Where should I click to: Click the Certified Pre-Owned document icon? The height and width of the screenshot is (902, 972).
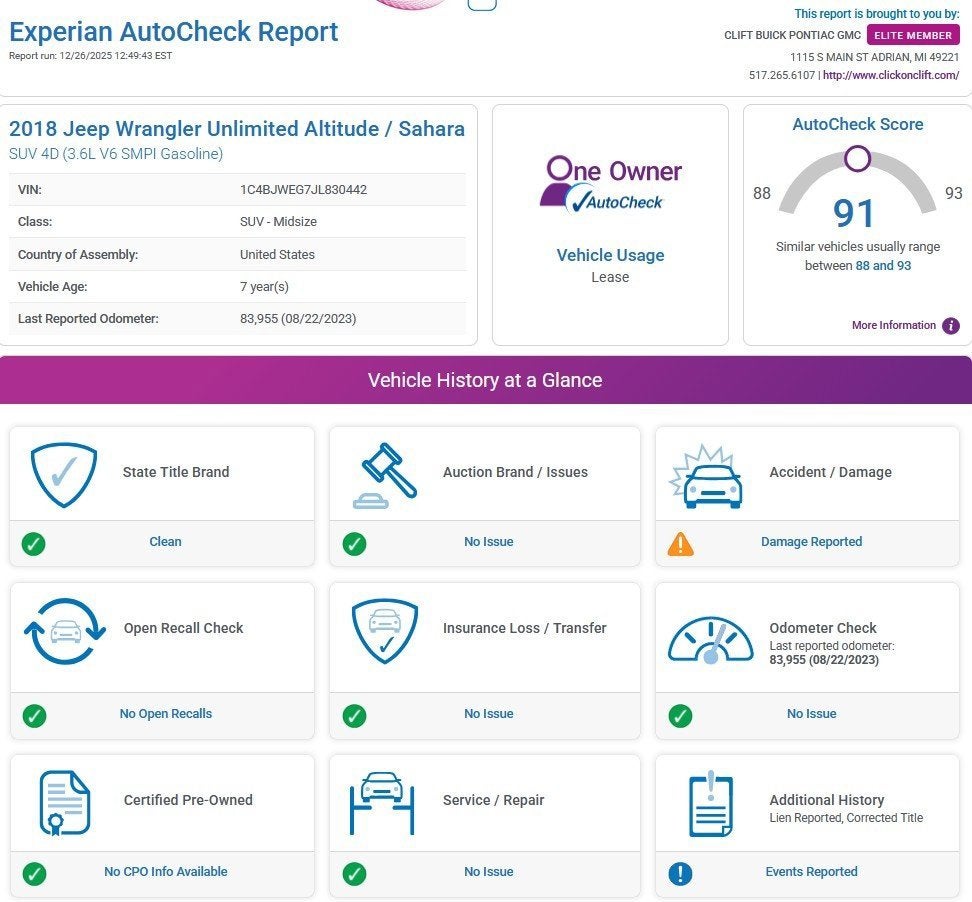(x=65, y=802)
